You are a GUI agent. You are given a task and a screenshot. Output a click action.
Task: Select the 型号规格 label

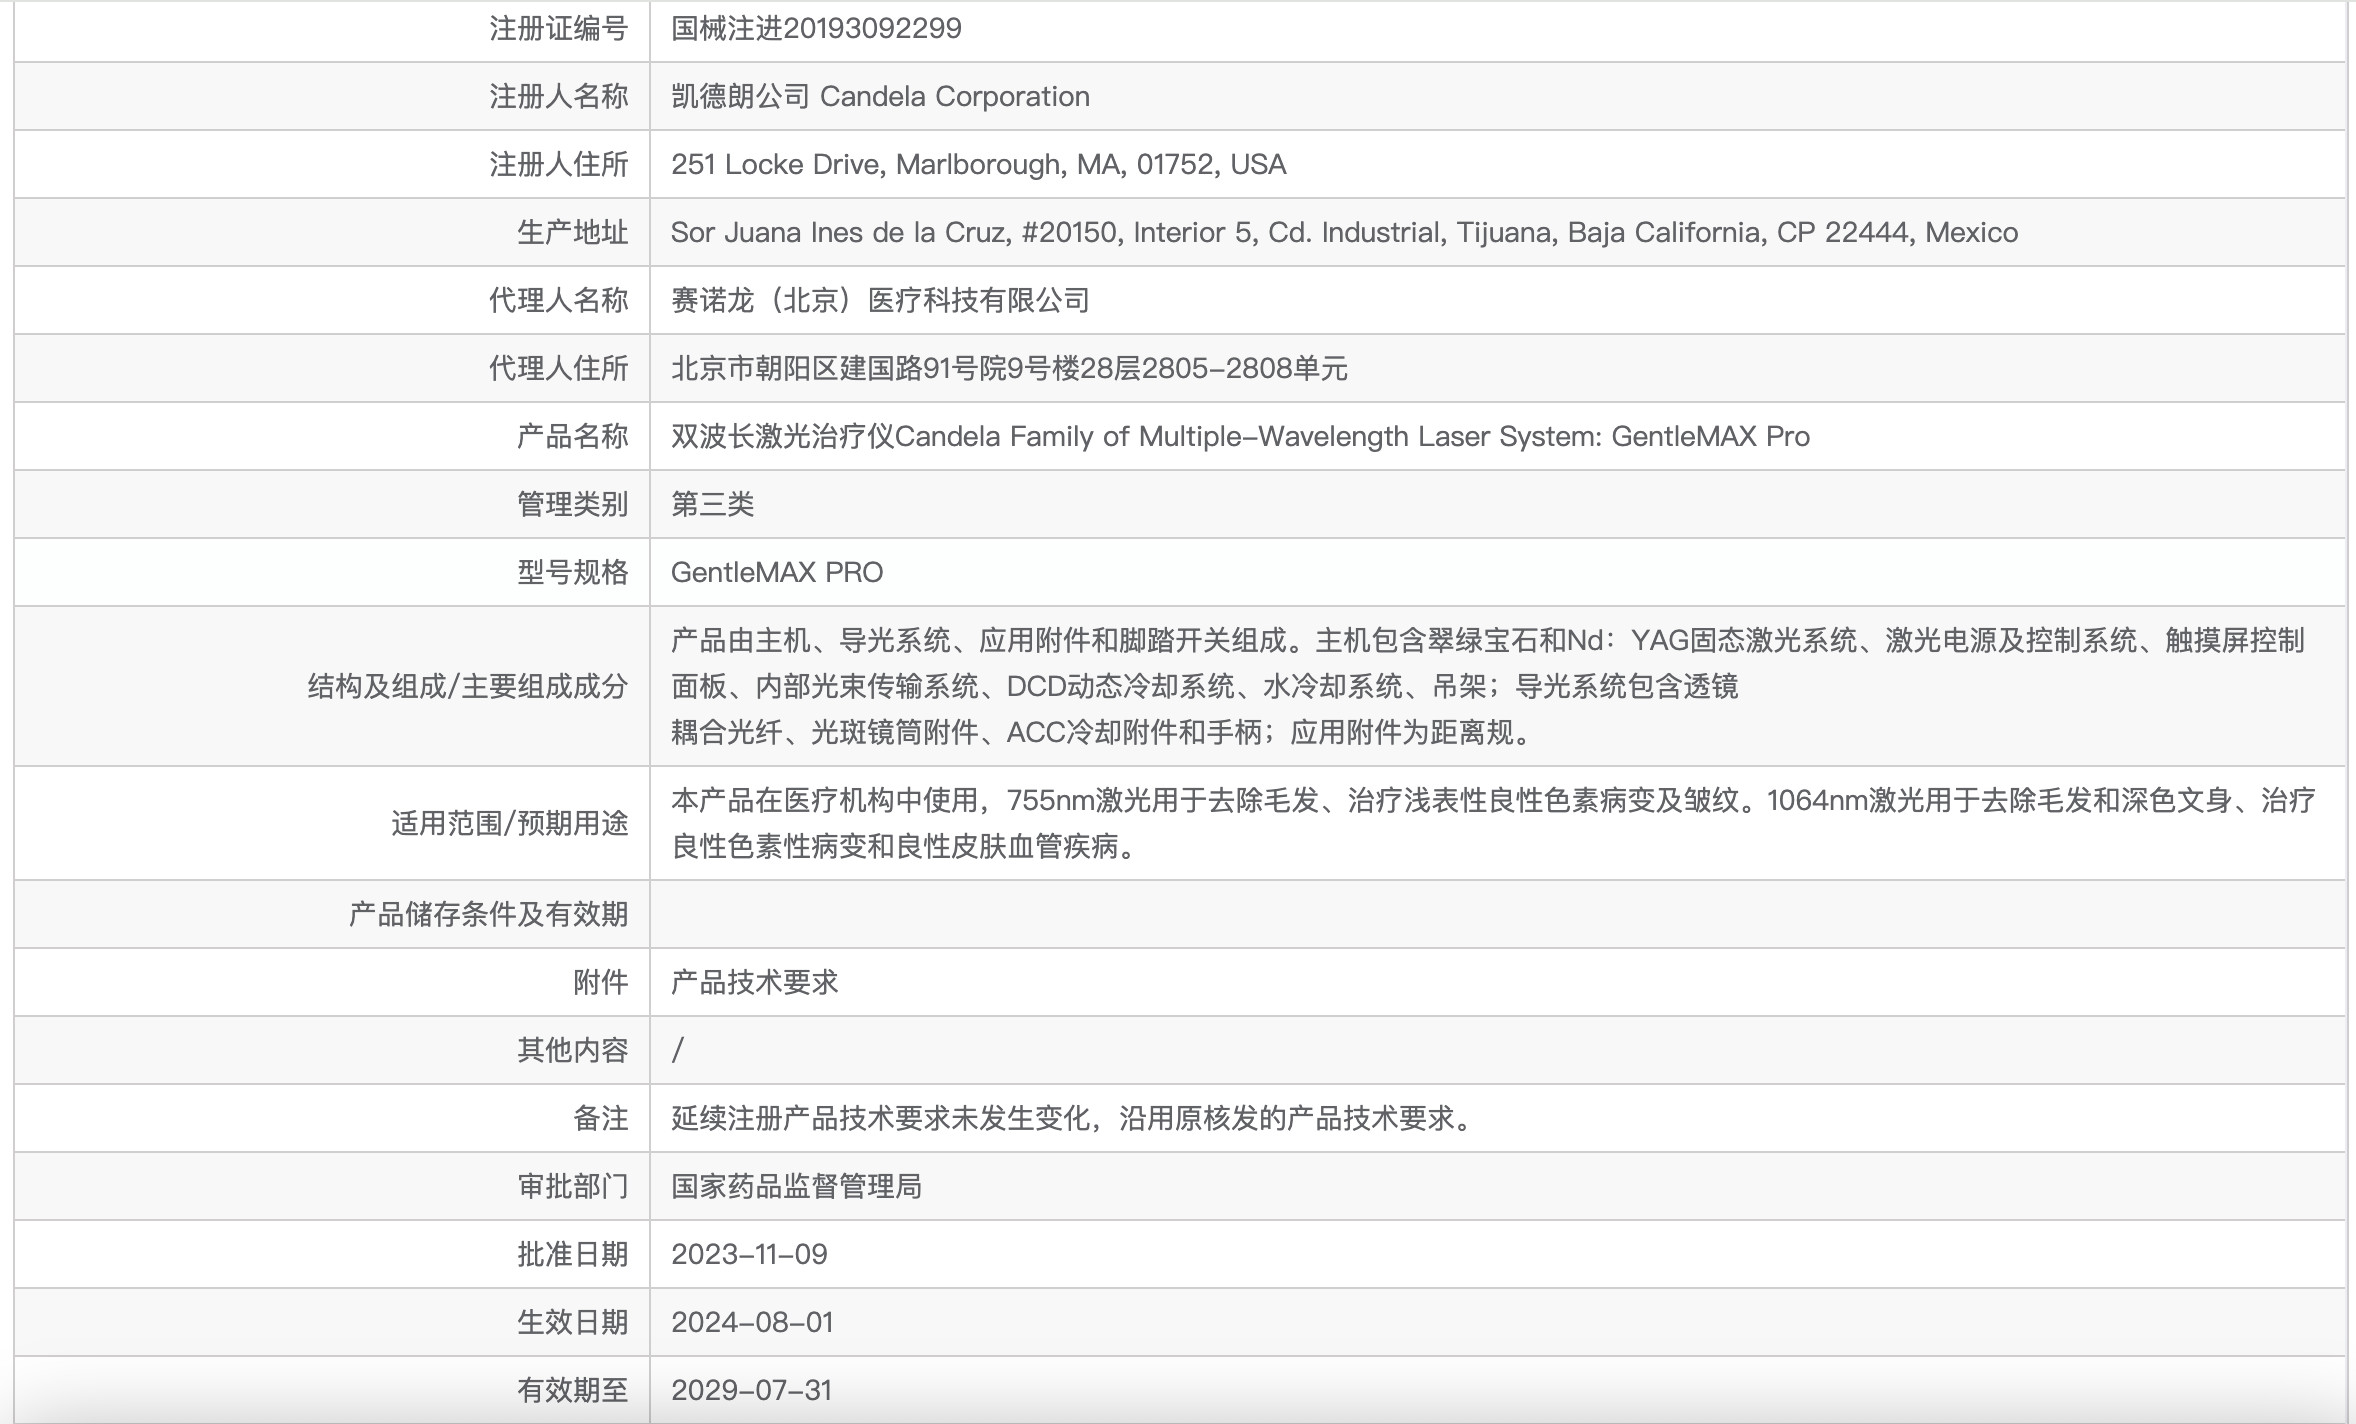coord(573,572)
